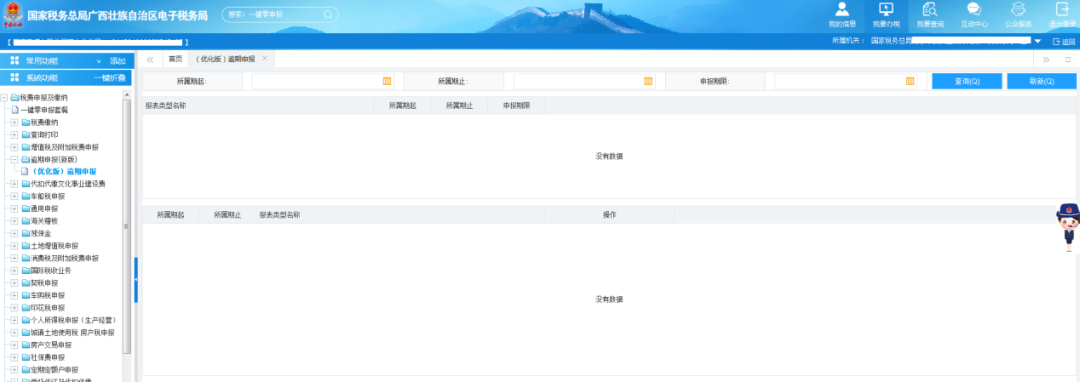Switch to 首页 tab

[176, 59]
